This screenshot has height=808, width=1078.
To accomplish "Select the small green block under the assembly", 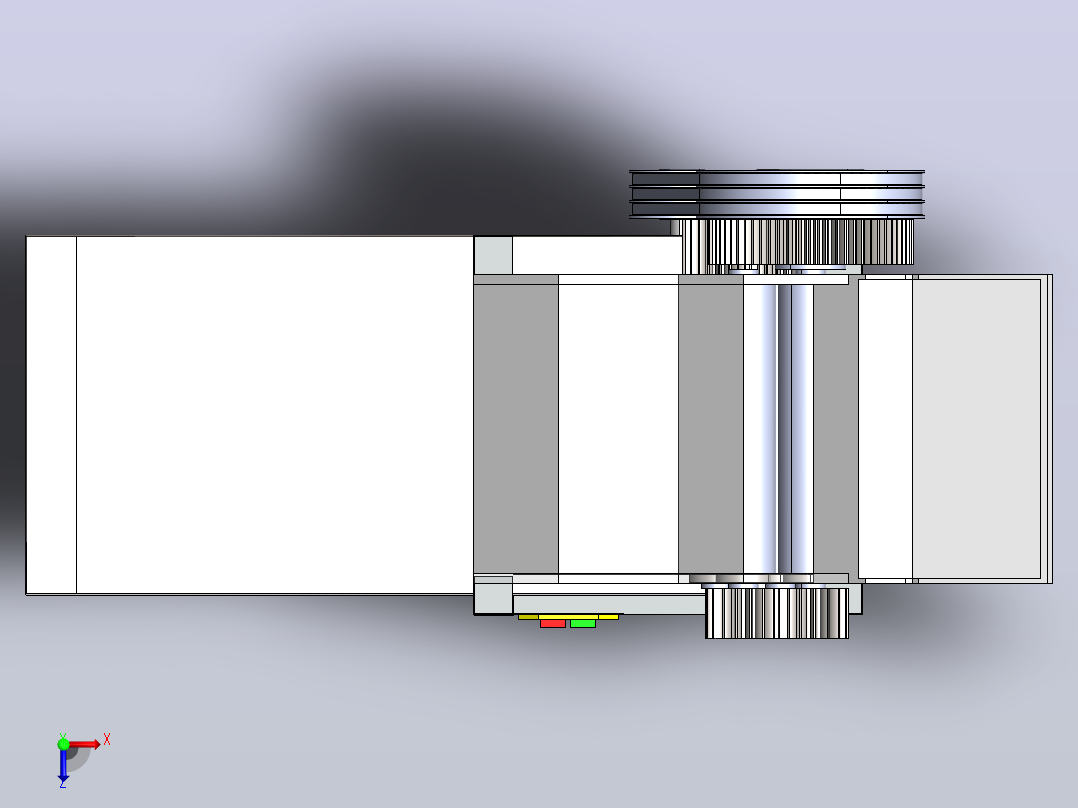I will point(583,624).
